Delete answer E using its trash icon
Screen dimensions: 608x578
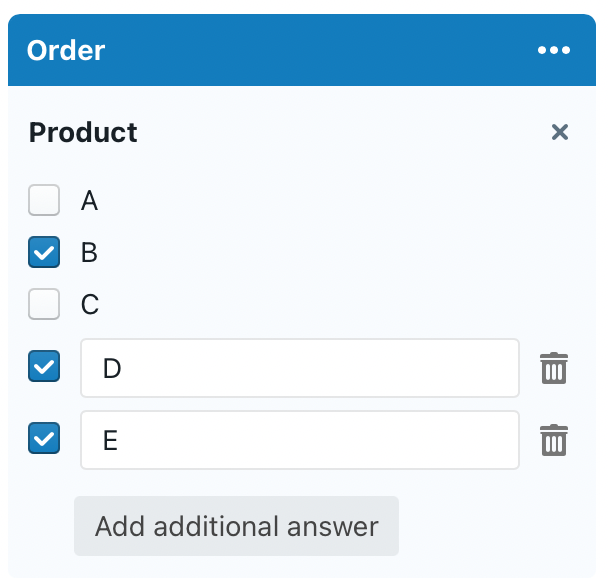click(554, 440)
